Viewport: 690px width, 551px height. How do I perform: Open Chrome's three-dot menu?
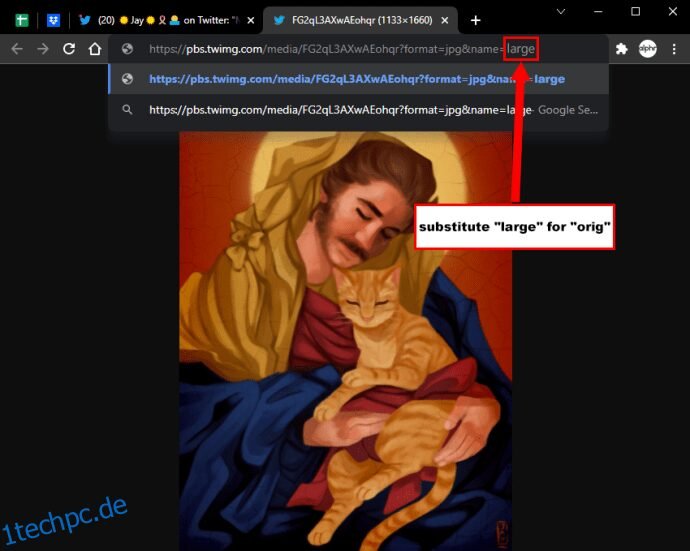coord(674,49)
